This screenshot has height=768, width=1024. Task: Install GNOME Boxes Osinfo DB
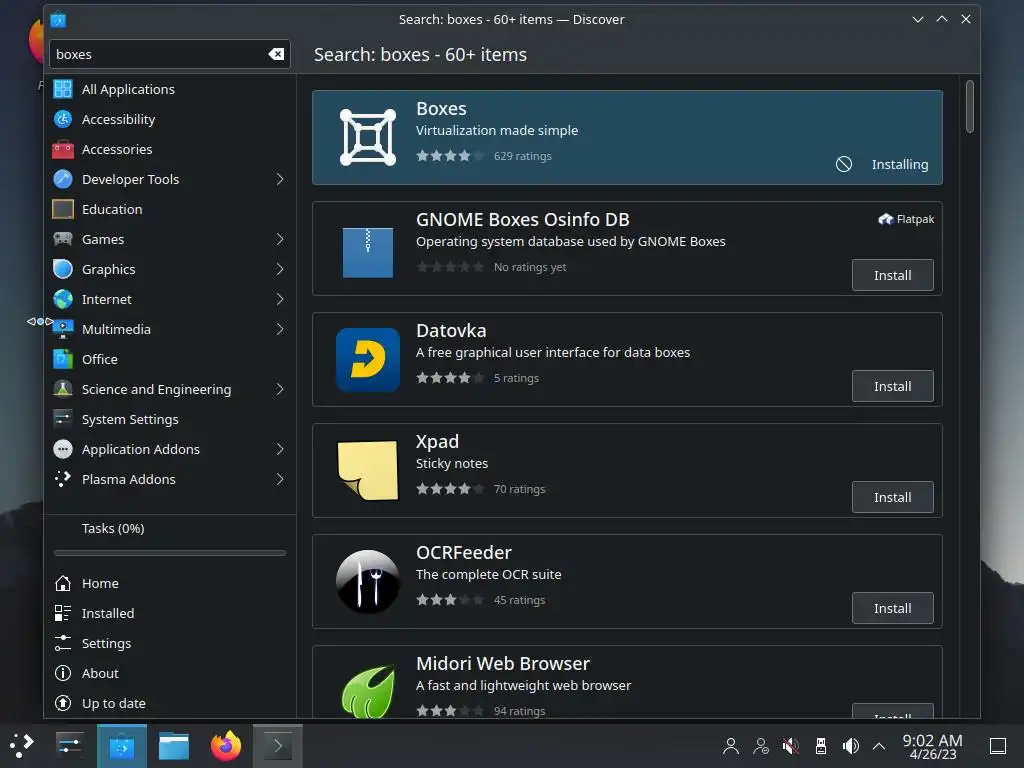click(x=892, y=275)
